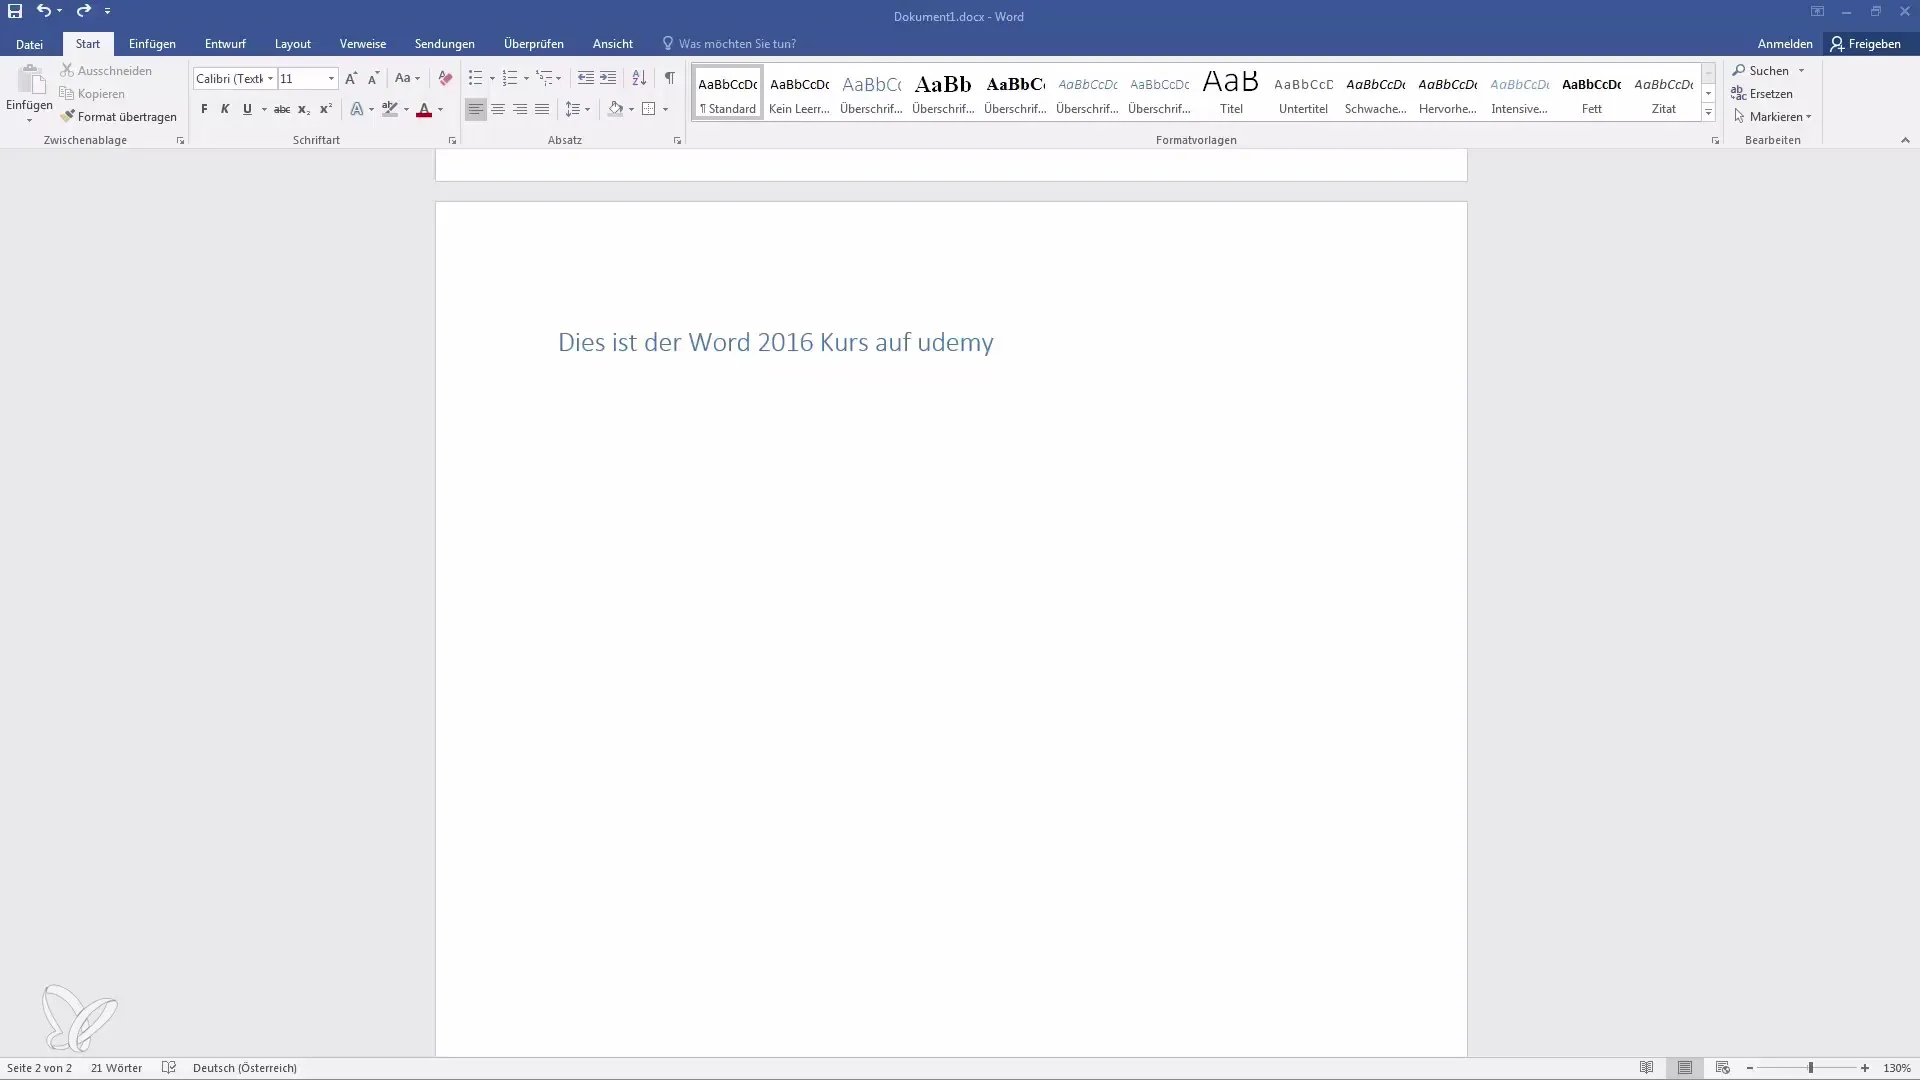Apply paragraph shading with the paint bucket

[x=616, y=110]
